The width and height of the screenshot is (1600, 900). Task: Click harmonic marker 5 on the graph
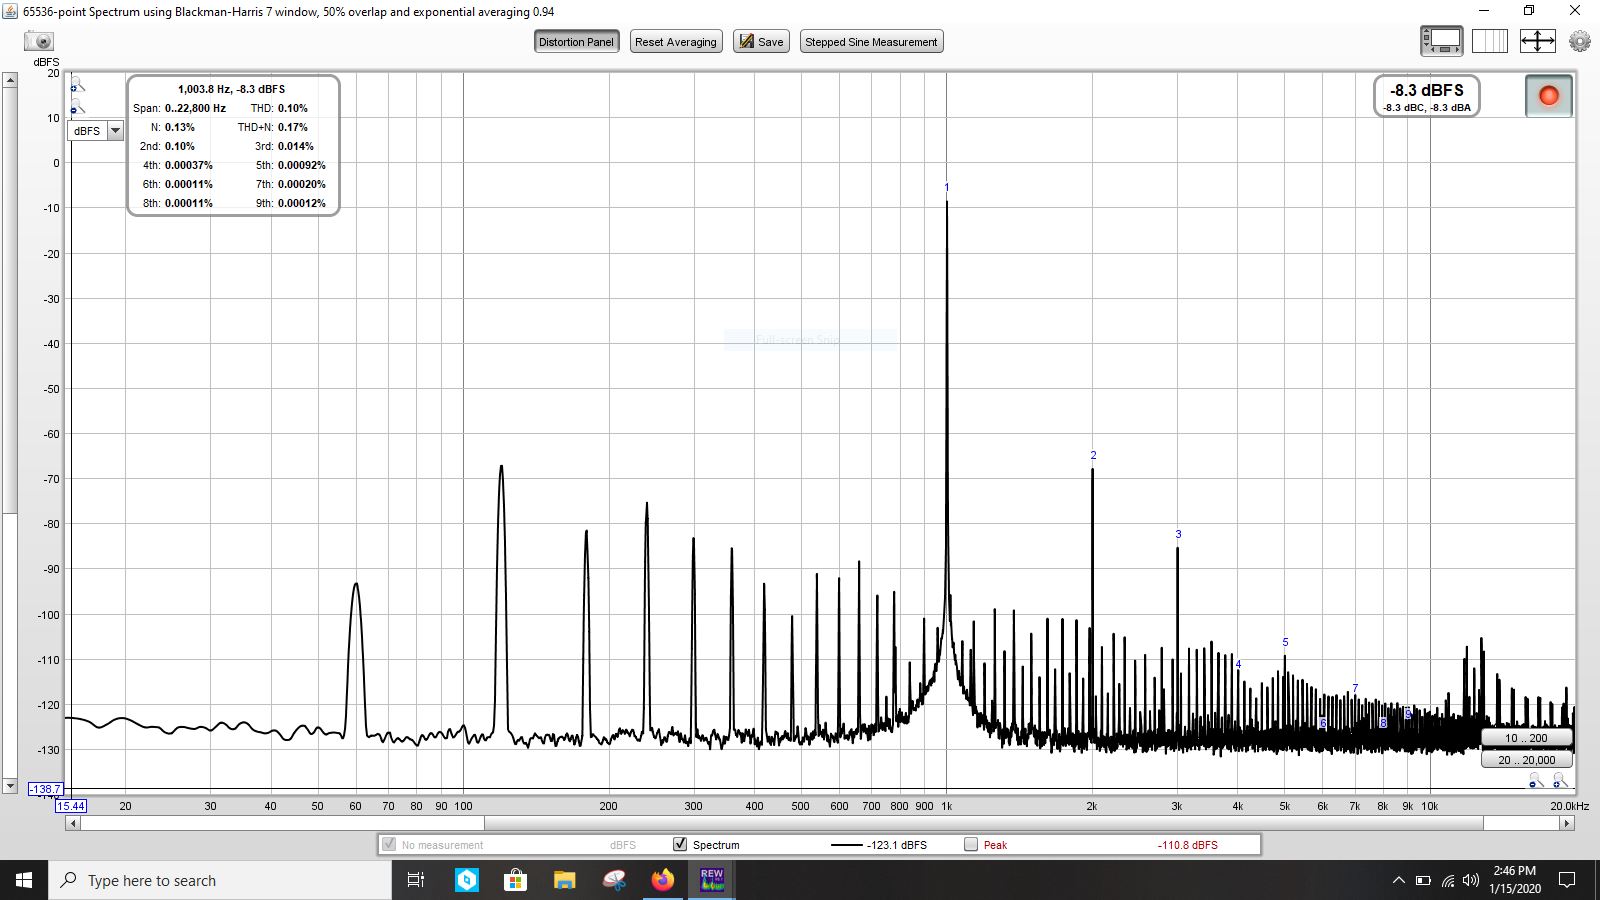[x=1285, y=643]
